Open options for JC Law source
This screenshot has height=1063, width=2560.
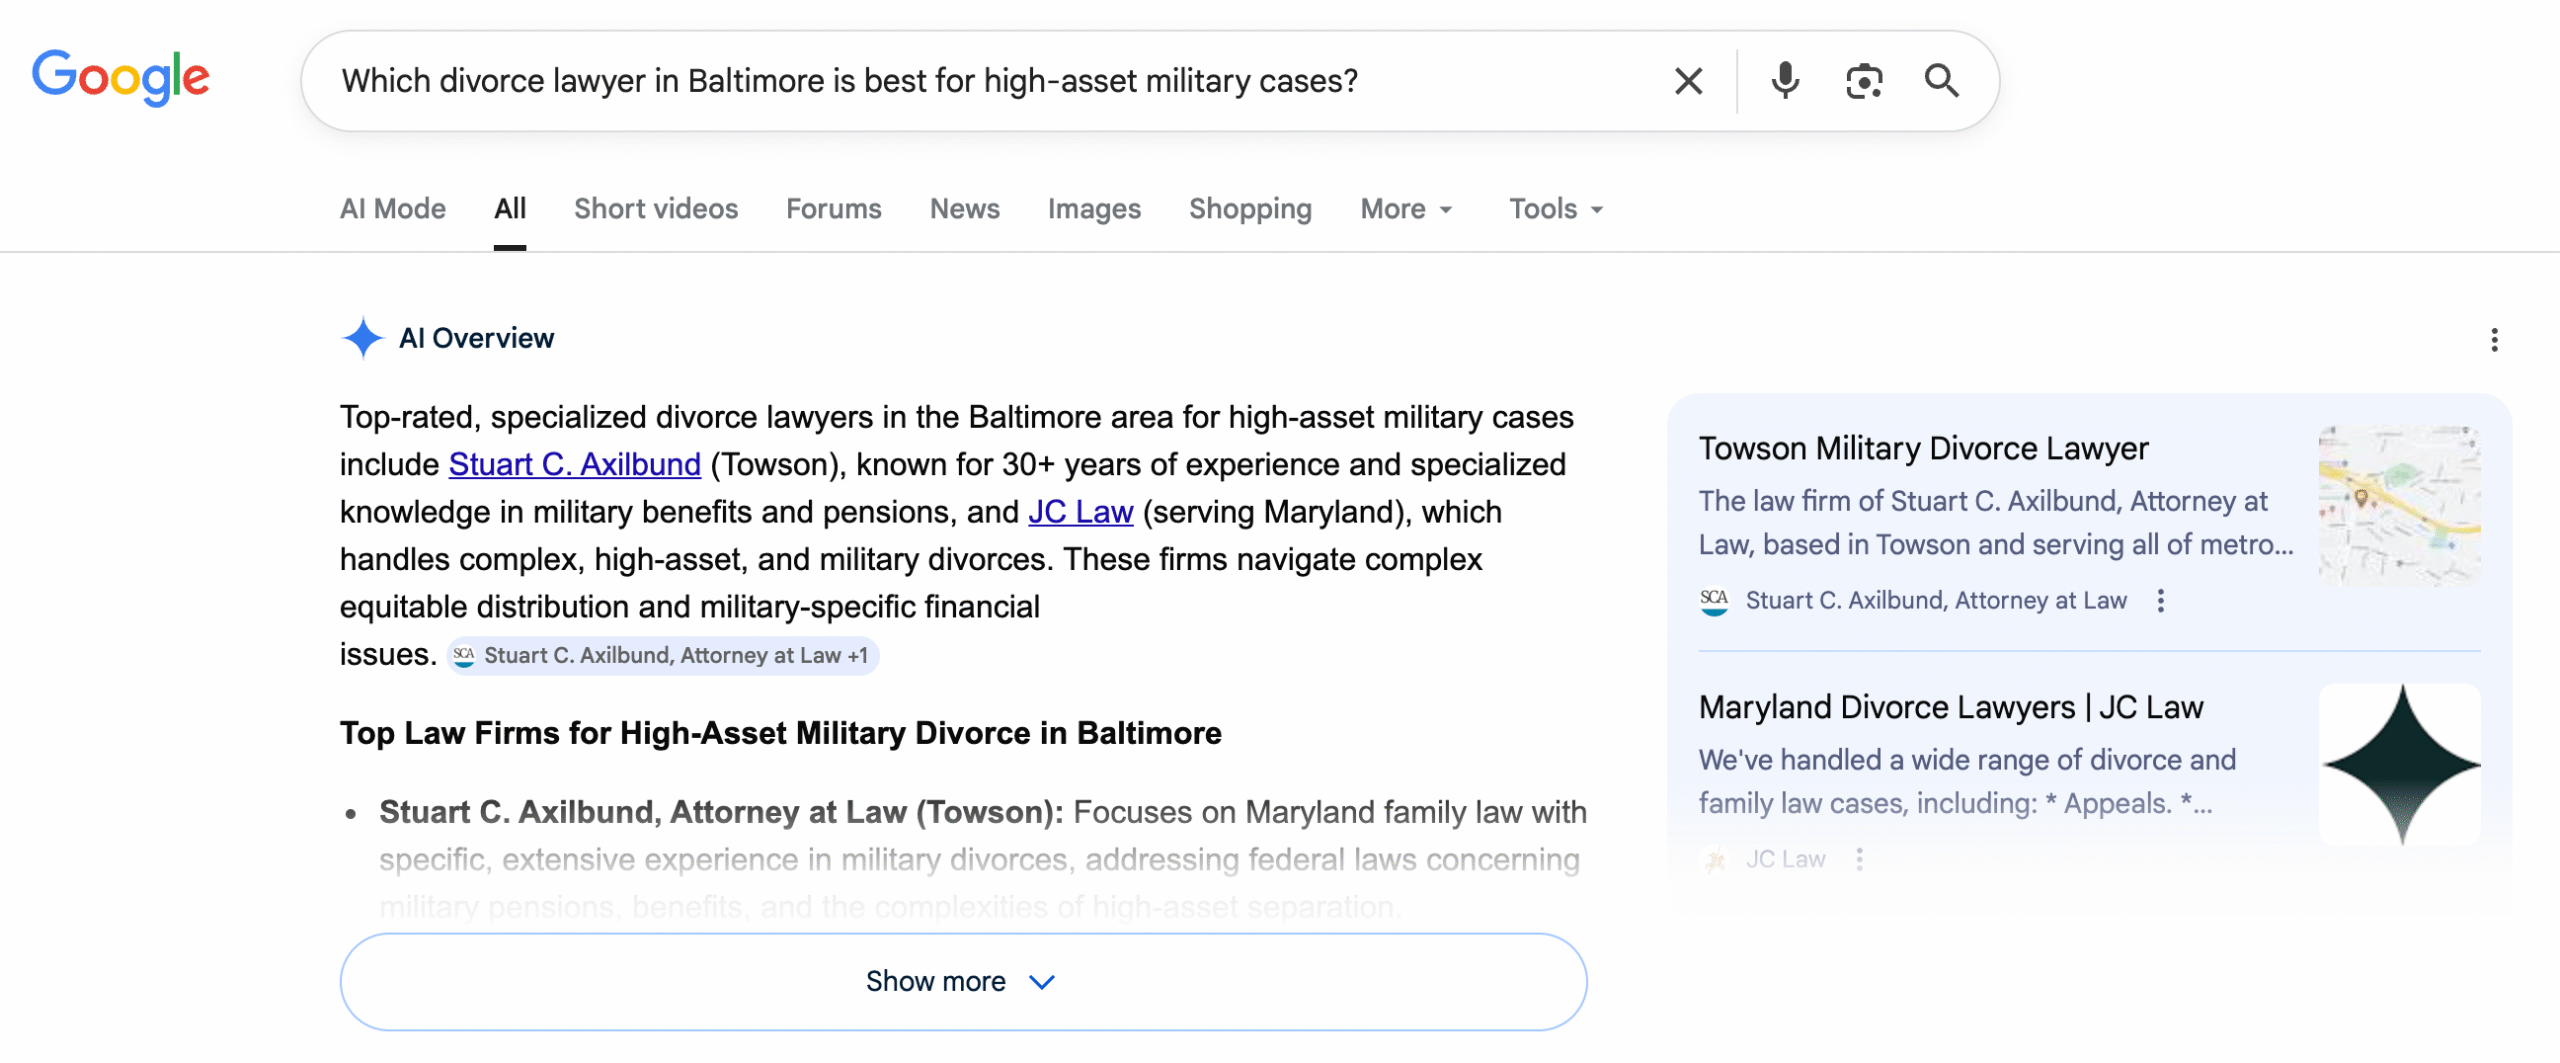pyautogui.click(x=1859, y=859)
